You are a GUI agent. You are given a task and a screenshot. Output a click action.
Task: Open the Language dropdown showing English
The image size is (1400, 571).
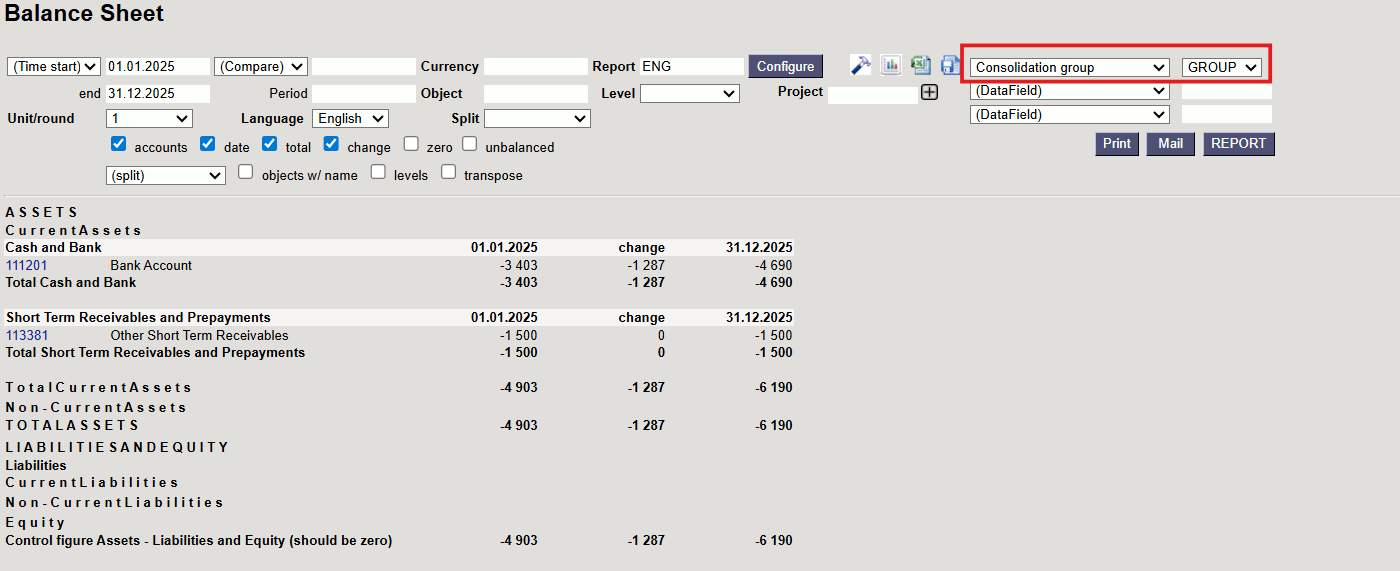click(x=350, y=118)
